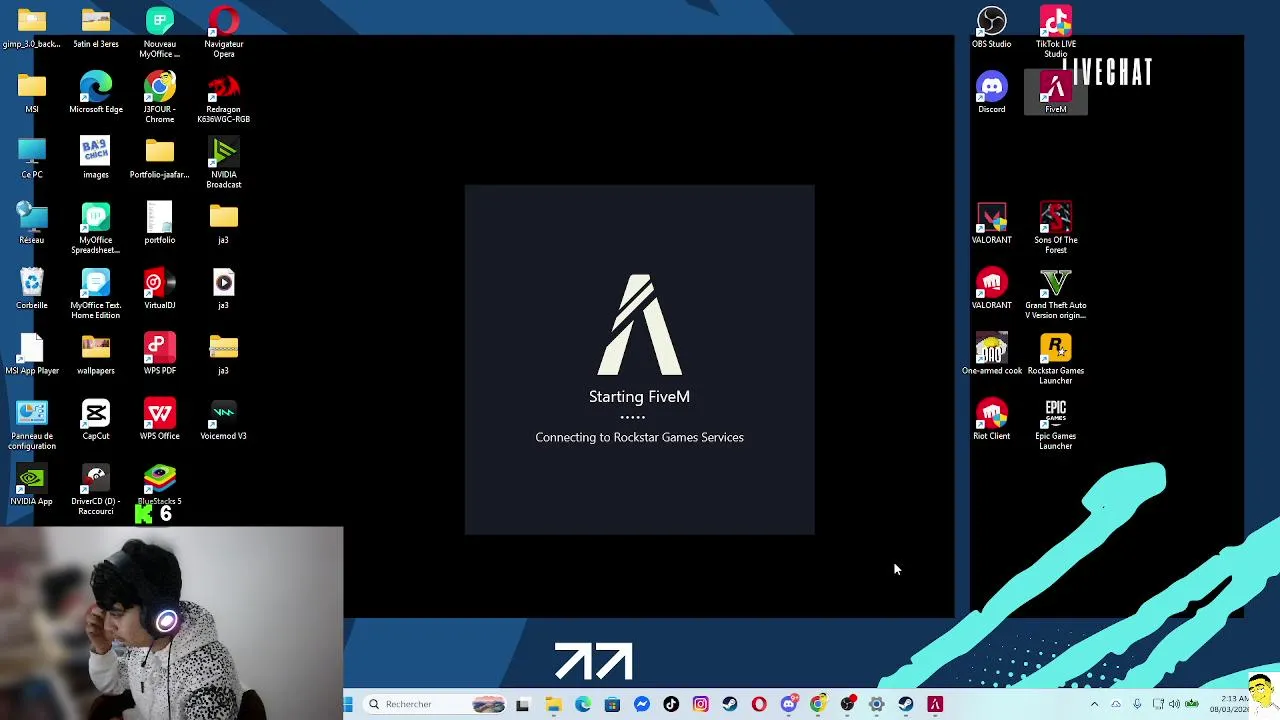Open Discord from the taskbar

click(789, 704)
